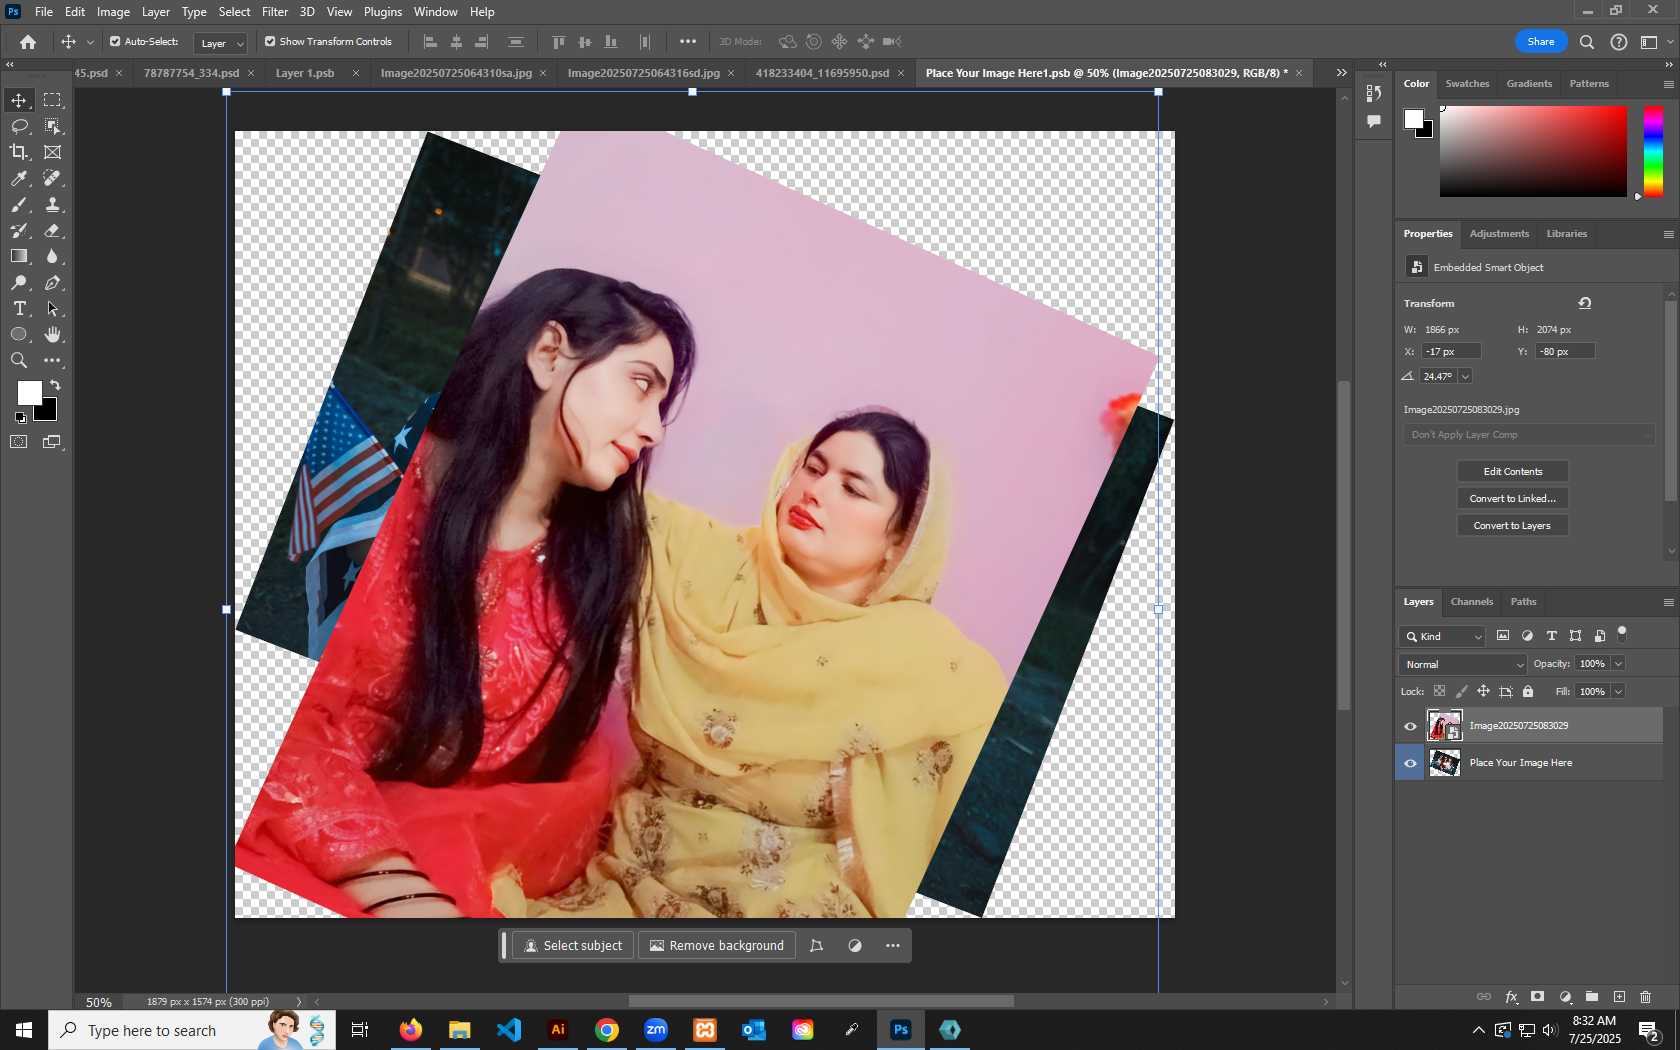The height and width of the screenshot is (1050, 1680).
Task: Click the create new layer icon
Action: [1619, 997]
